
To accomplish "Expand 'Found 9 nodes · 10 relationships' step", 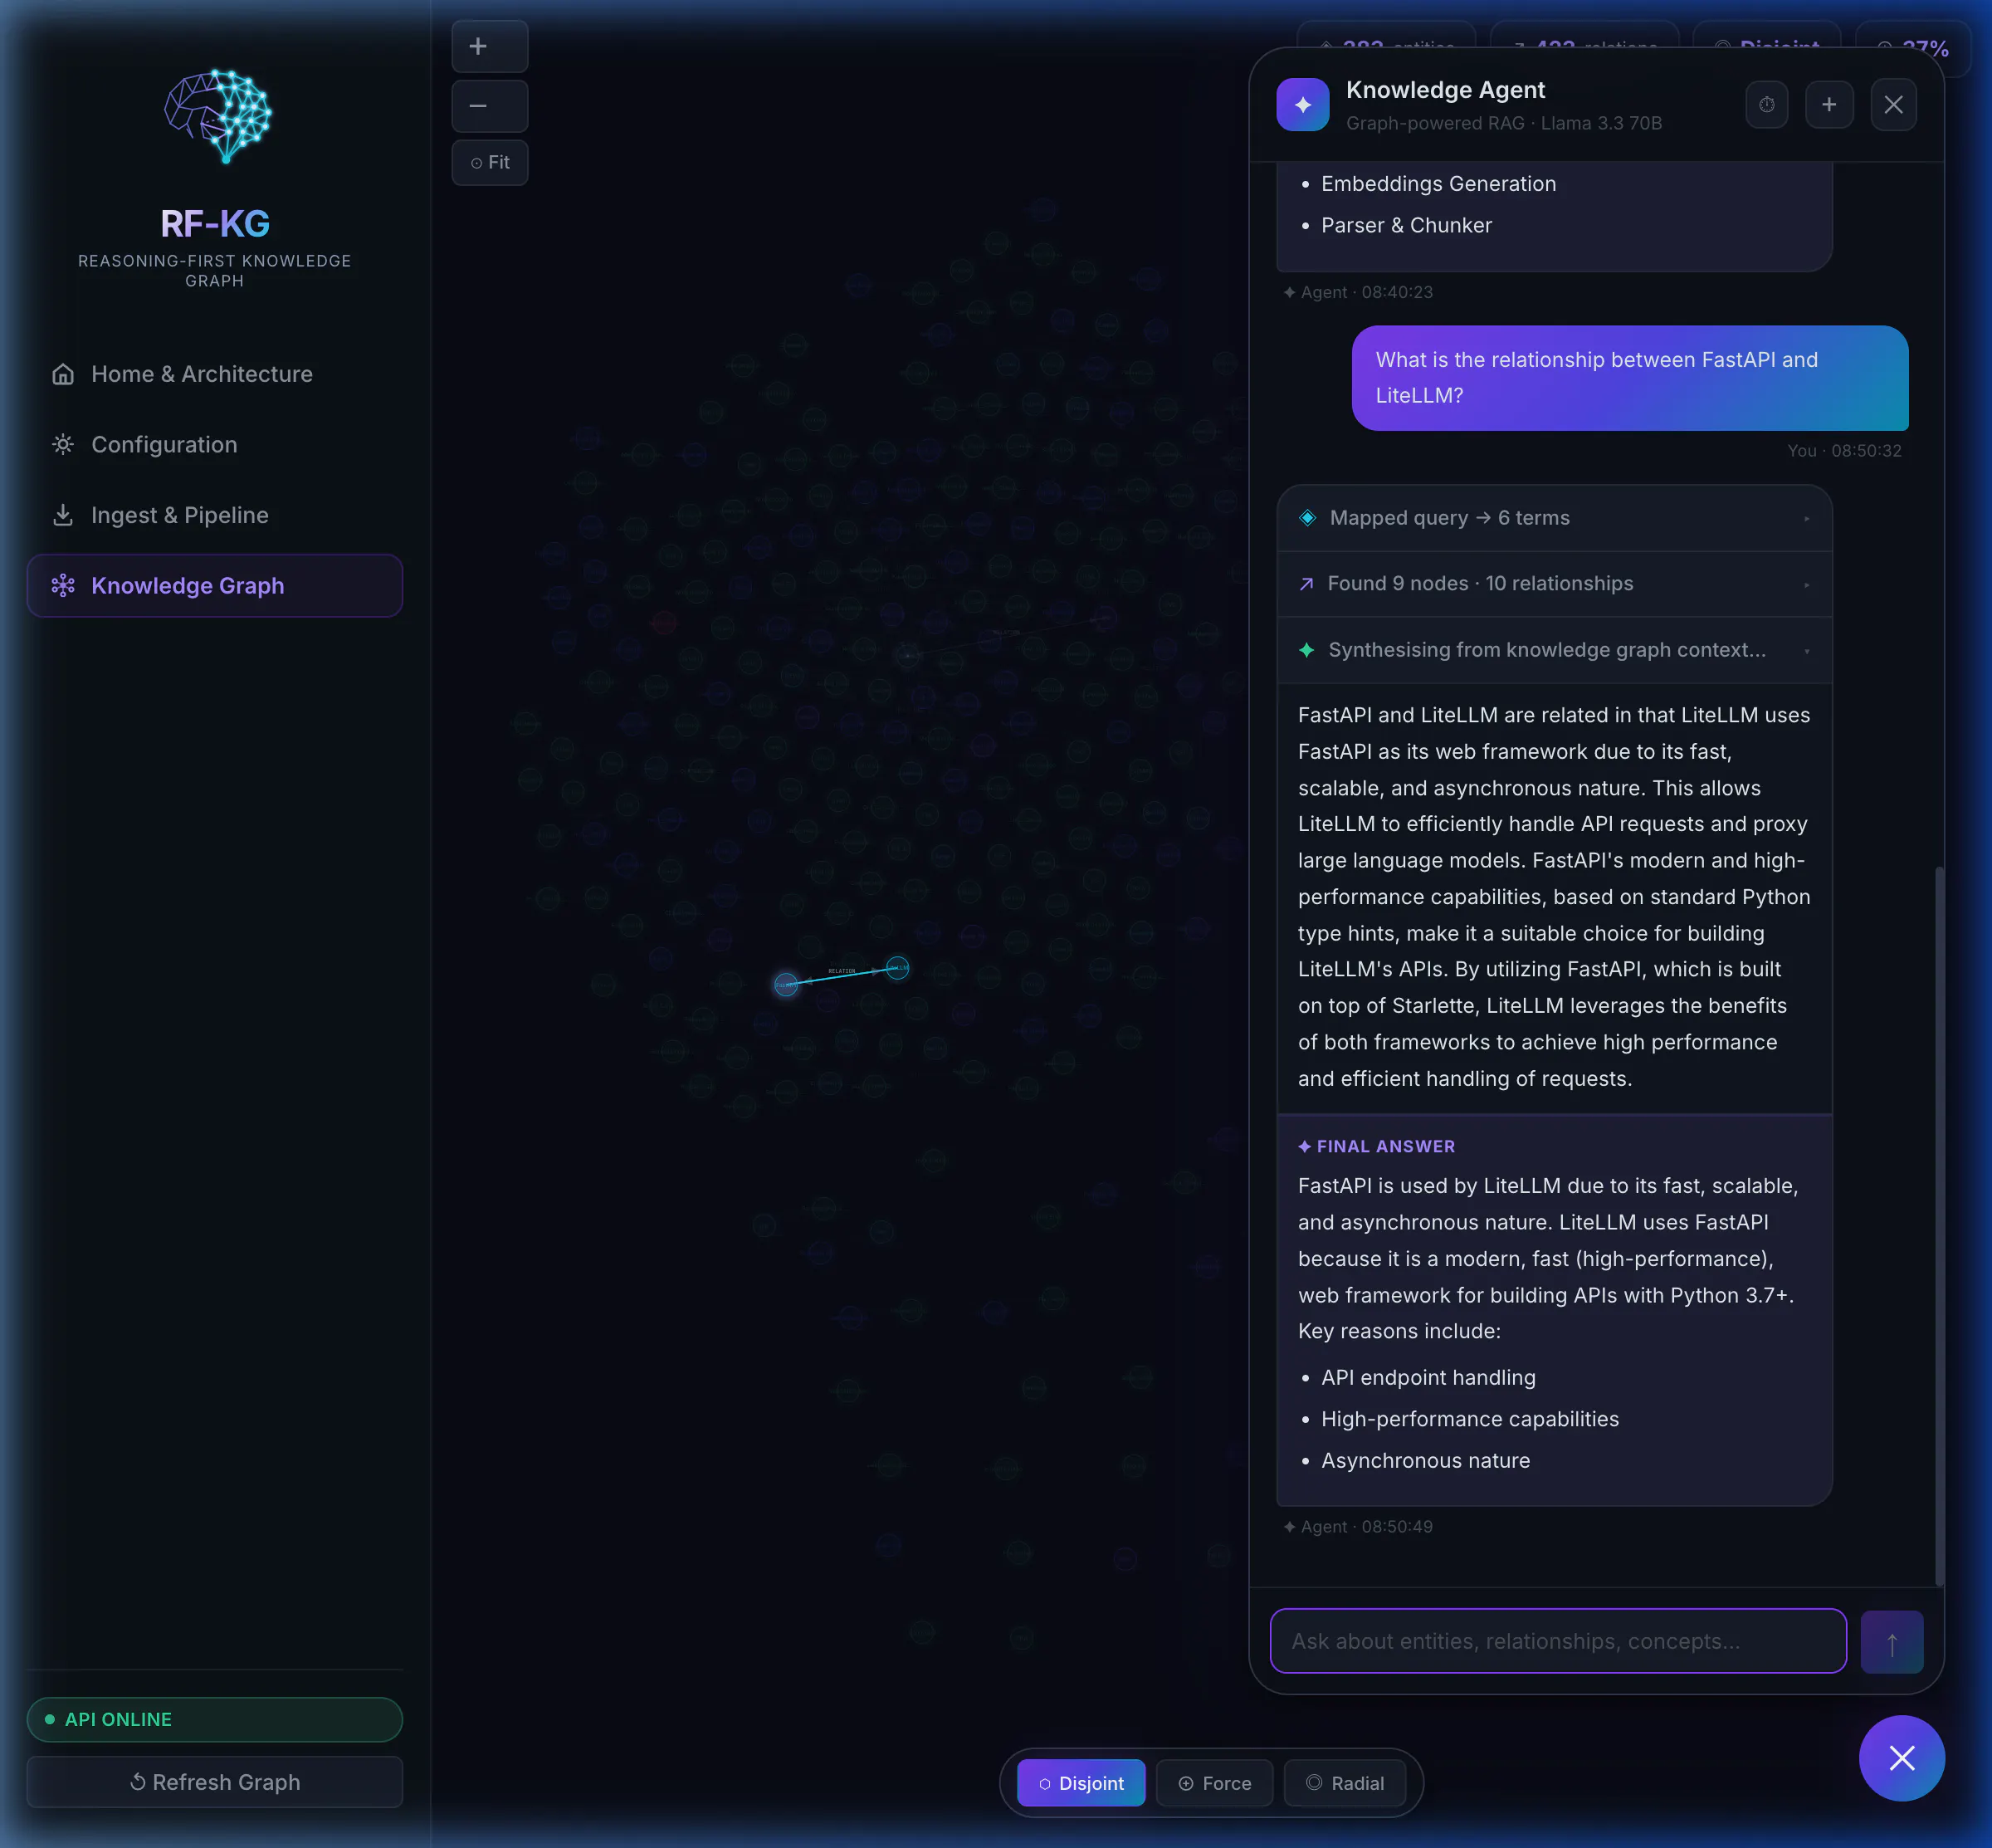I will point(1554,584).
